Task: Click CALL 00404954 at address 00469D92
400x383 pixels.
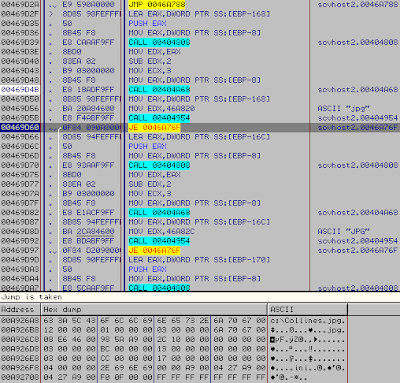Action: tap(159, 241)
